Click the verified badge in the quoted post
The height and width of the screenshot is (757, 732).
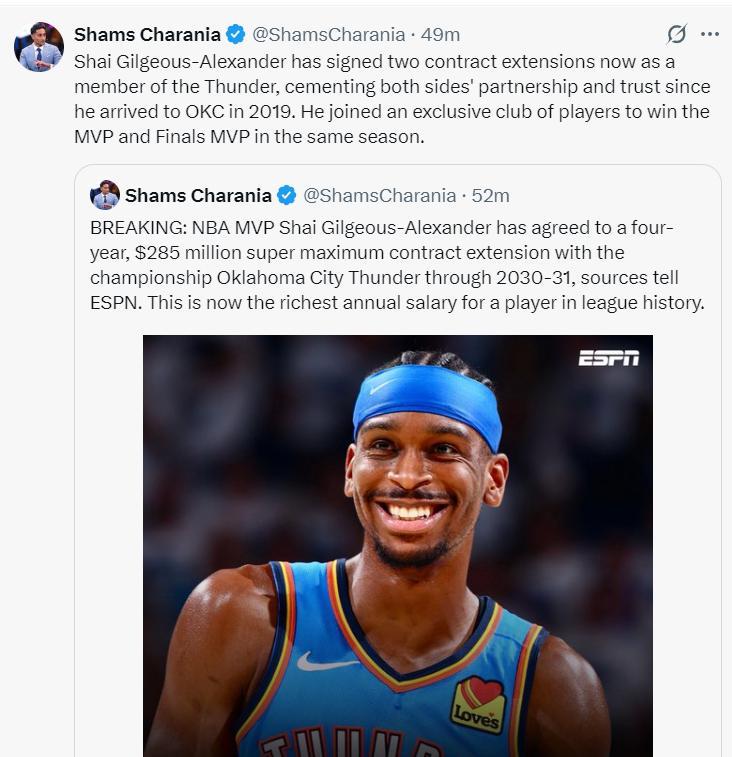click(286, 194)
